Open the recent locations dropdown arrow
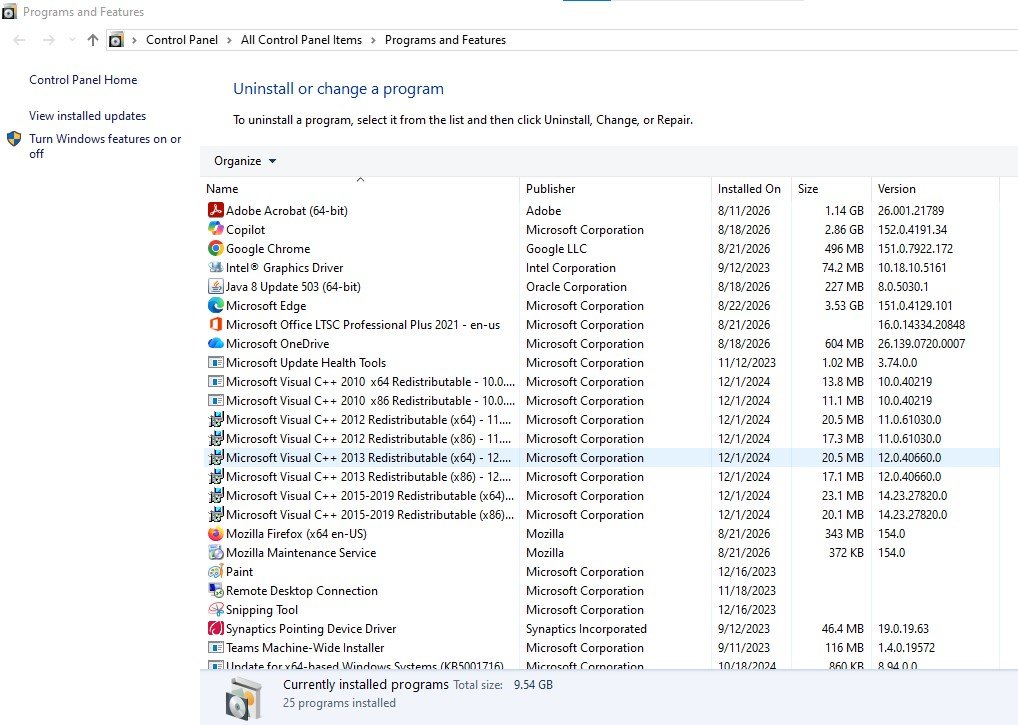Viewport: 1018px width, 725px height. (72, 40)
